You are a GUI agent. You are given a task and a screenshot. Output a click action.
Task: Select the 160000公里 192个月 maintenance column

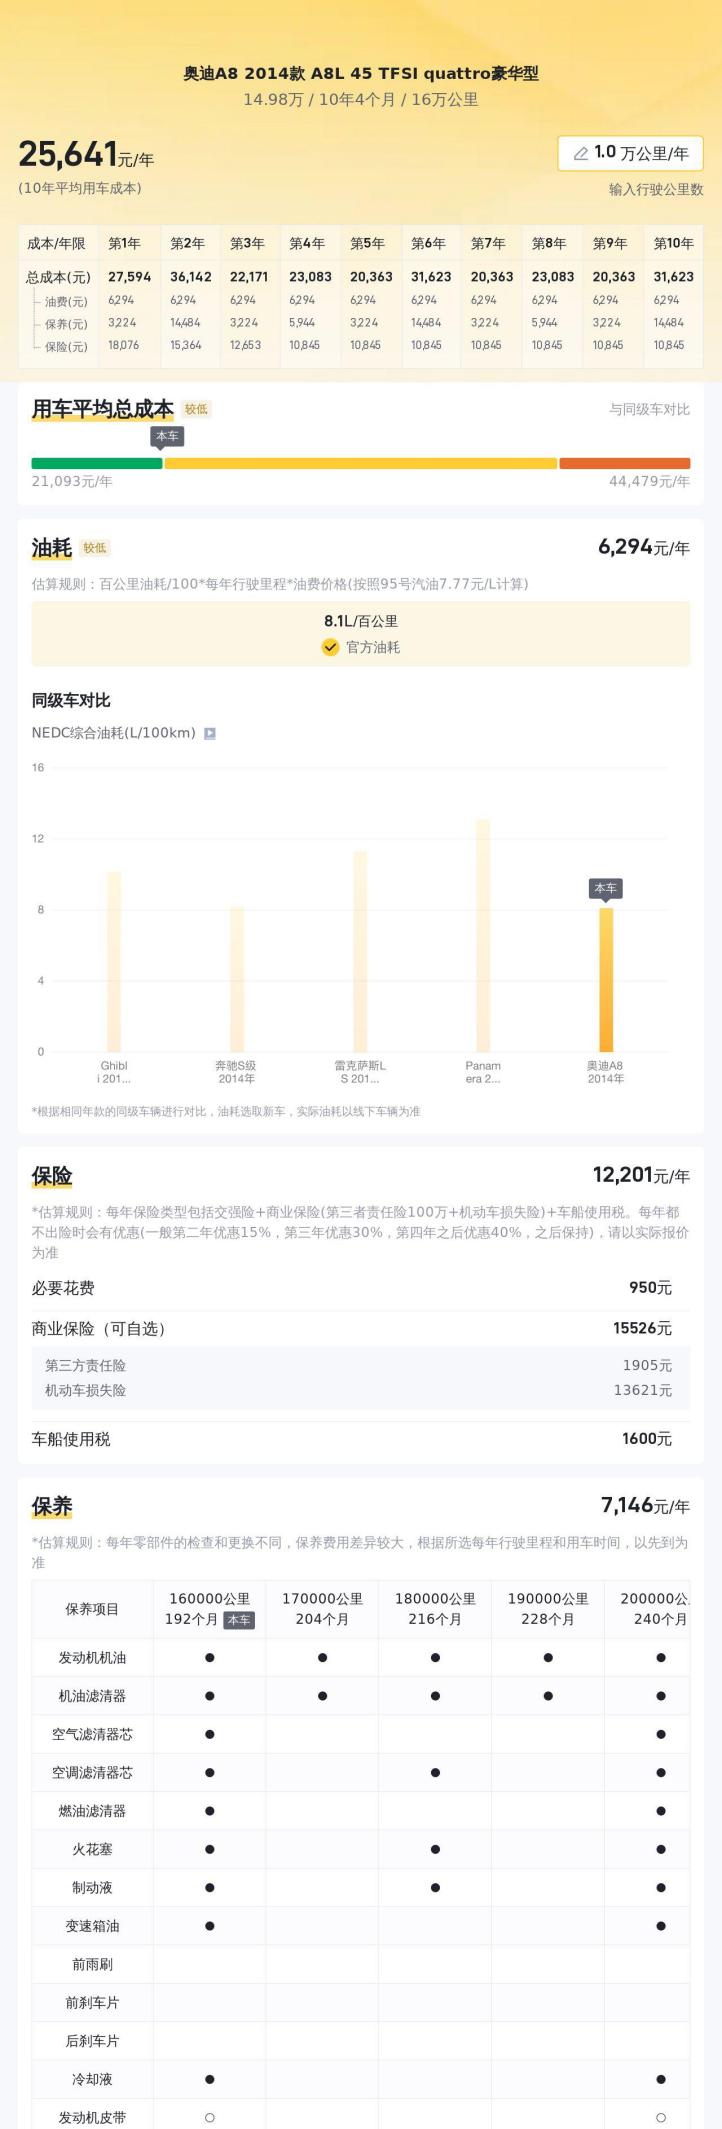click(x=209, y=1609)
